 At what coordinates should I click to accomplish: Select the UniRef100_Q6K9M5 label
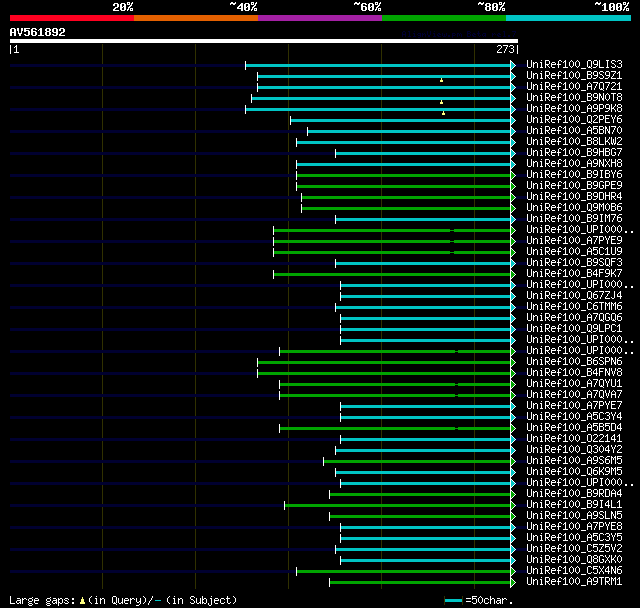click(574, 472)
